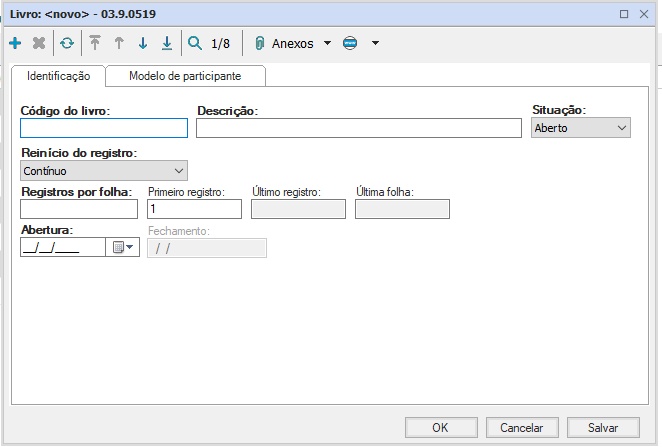This screenshot has height=447, width=662.
Task: Click the blue plus add record icon
Action: coord(15,44)
